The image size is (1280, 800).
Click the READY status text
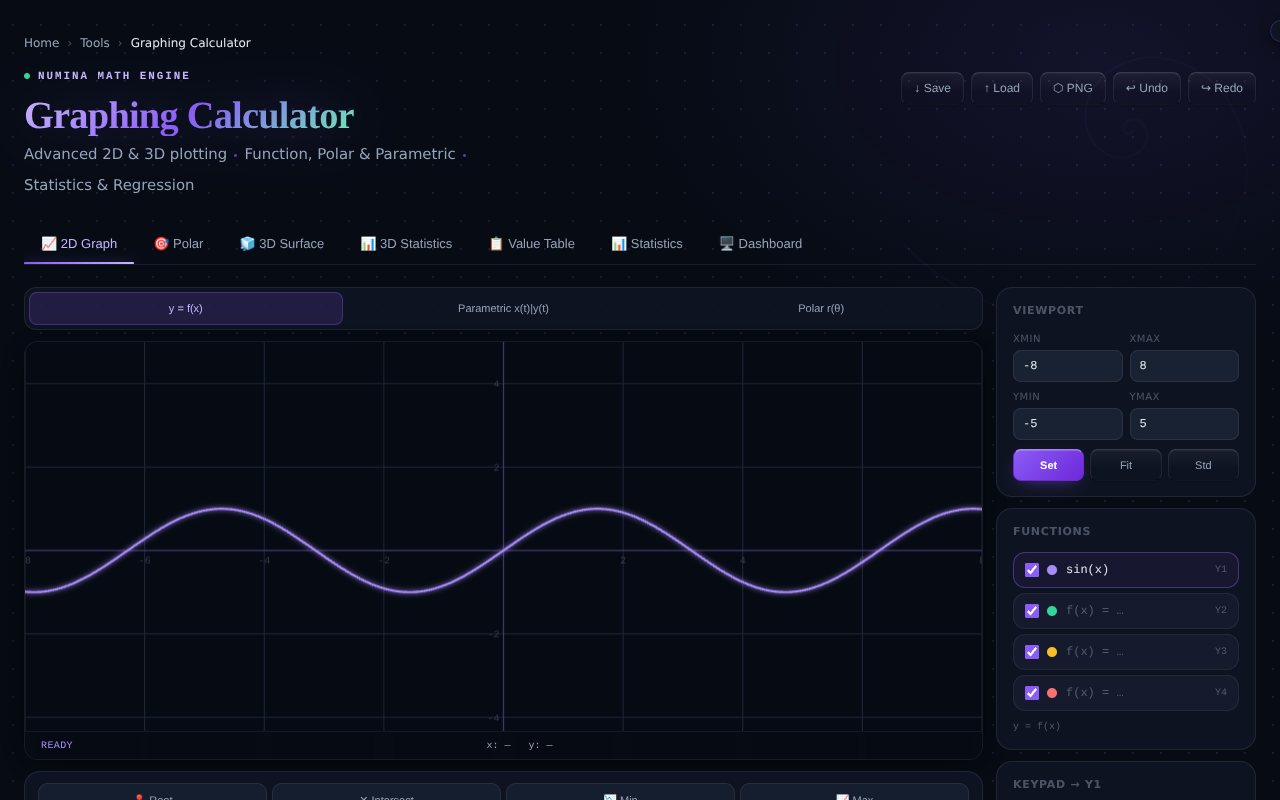coord(57,745)
